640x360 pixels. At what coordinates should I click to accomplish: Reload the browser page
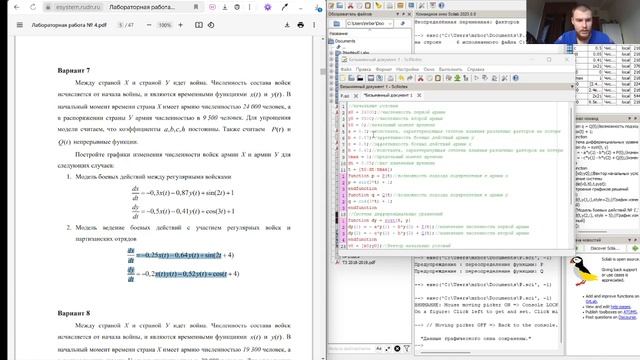click(33, 7)
